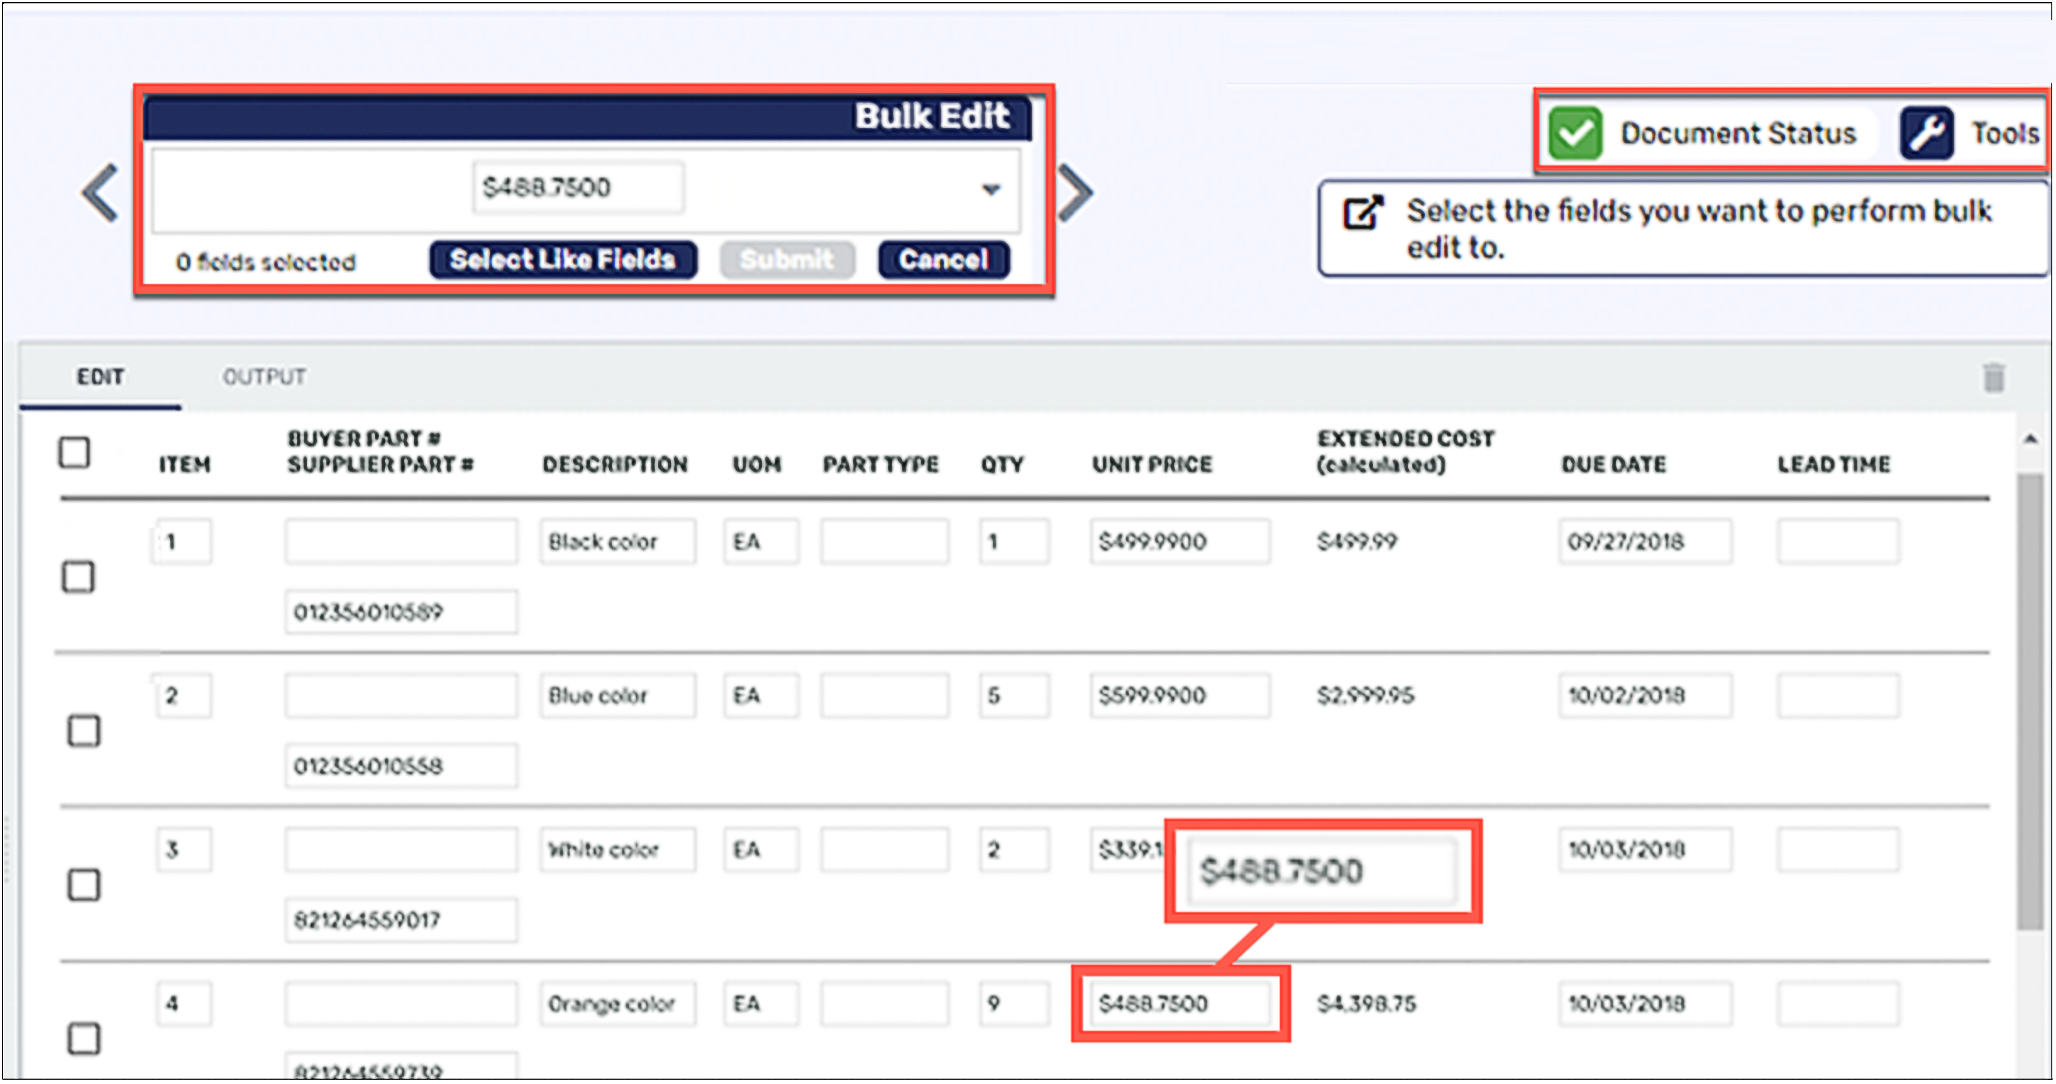The image size is (2056, 1084).
Task: Open the Tools wrench icon
Action: pos(1927,133)
